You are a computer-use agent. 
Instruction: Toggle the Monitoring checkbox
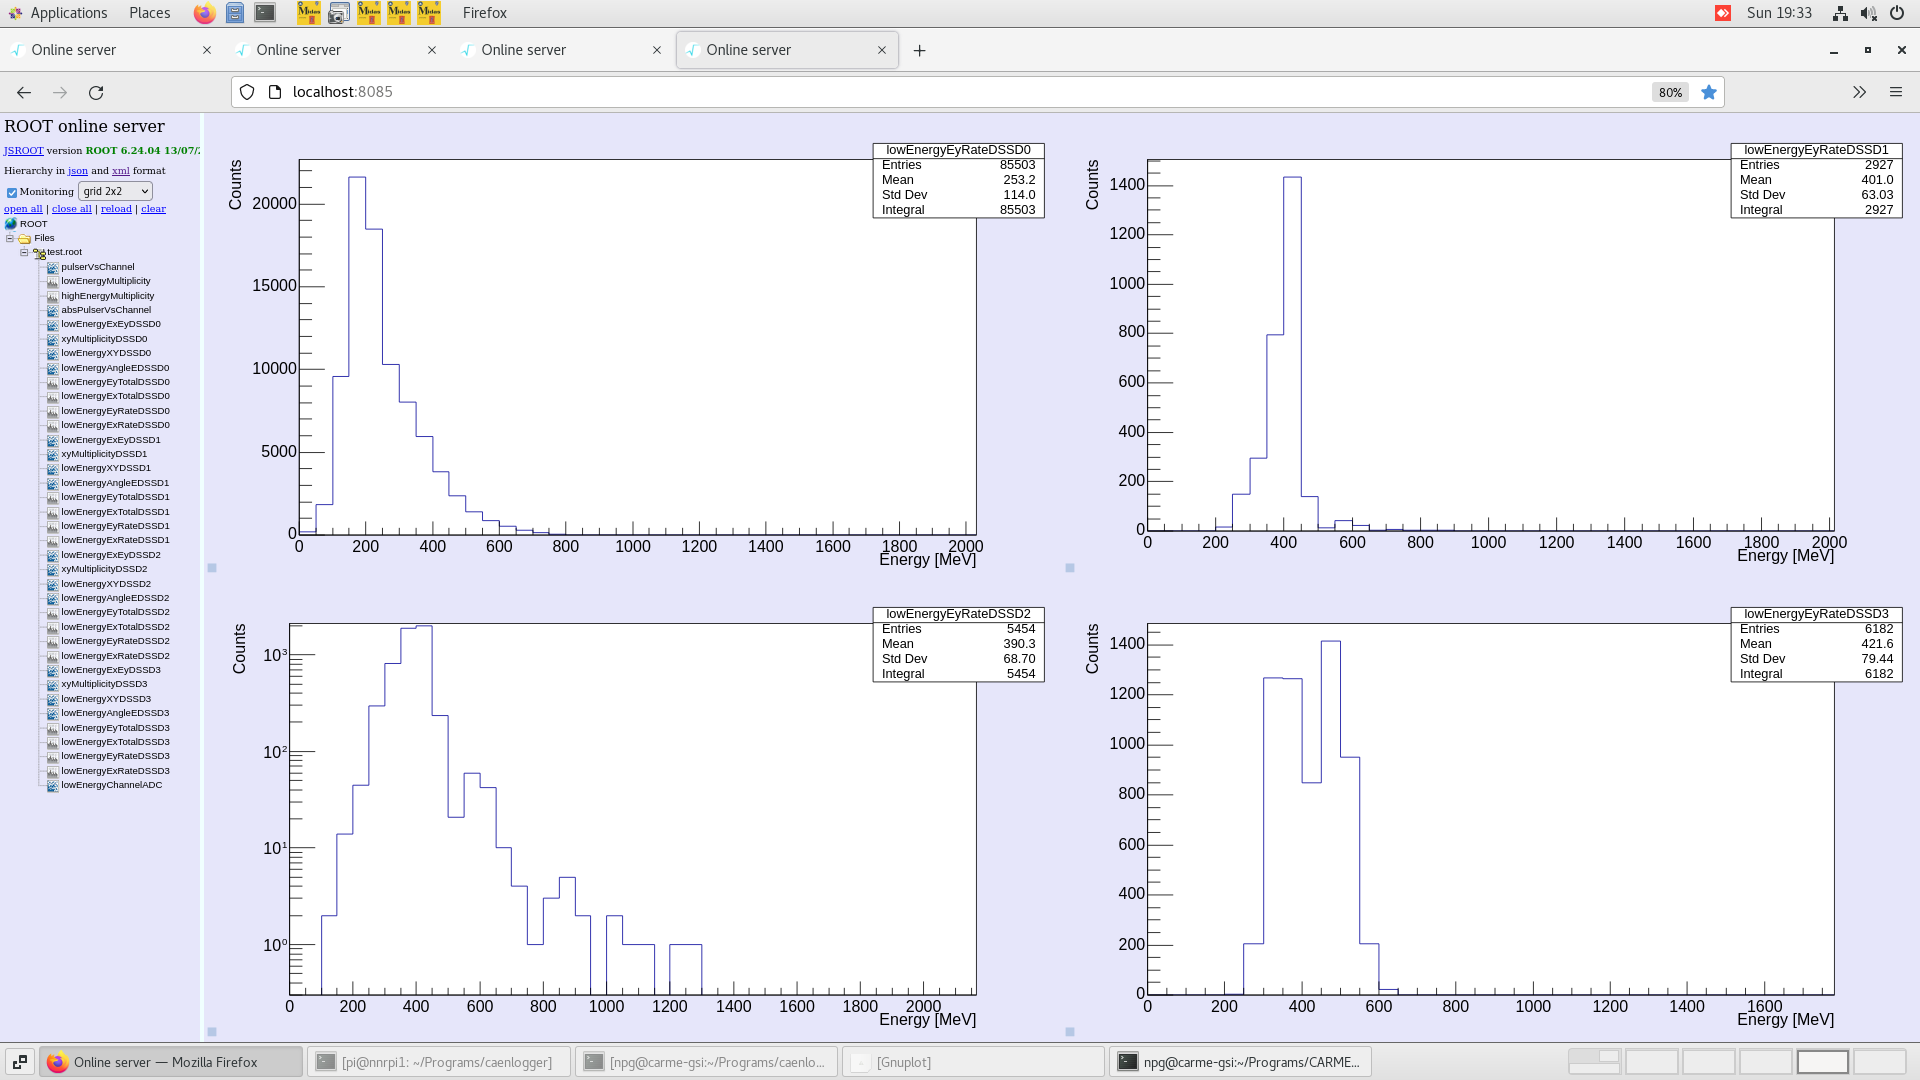click(11, 192)
